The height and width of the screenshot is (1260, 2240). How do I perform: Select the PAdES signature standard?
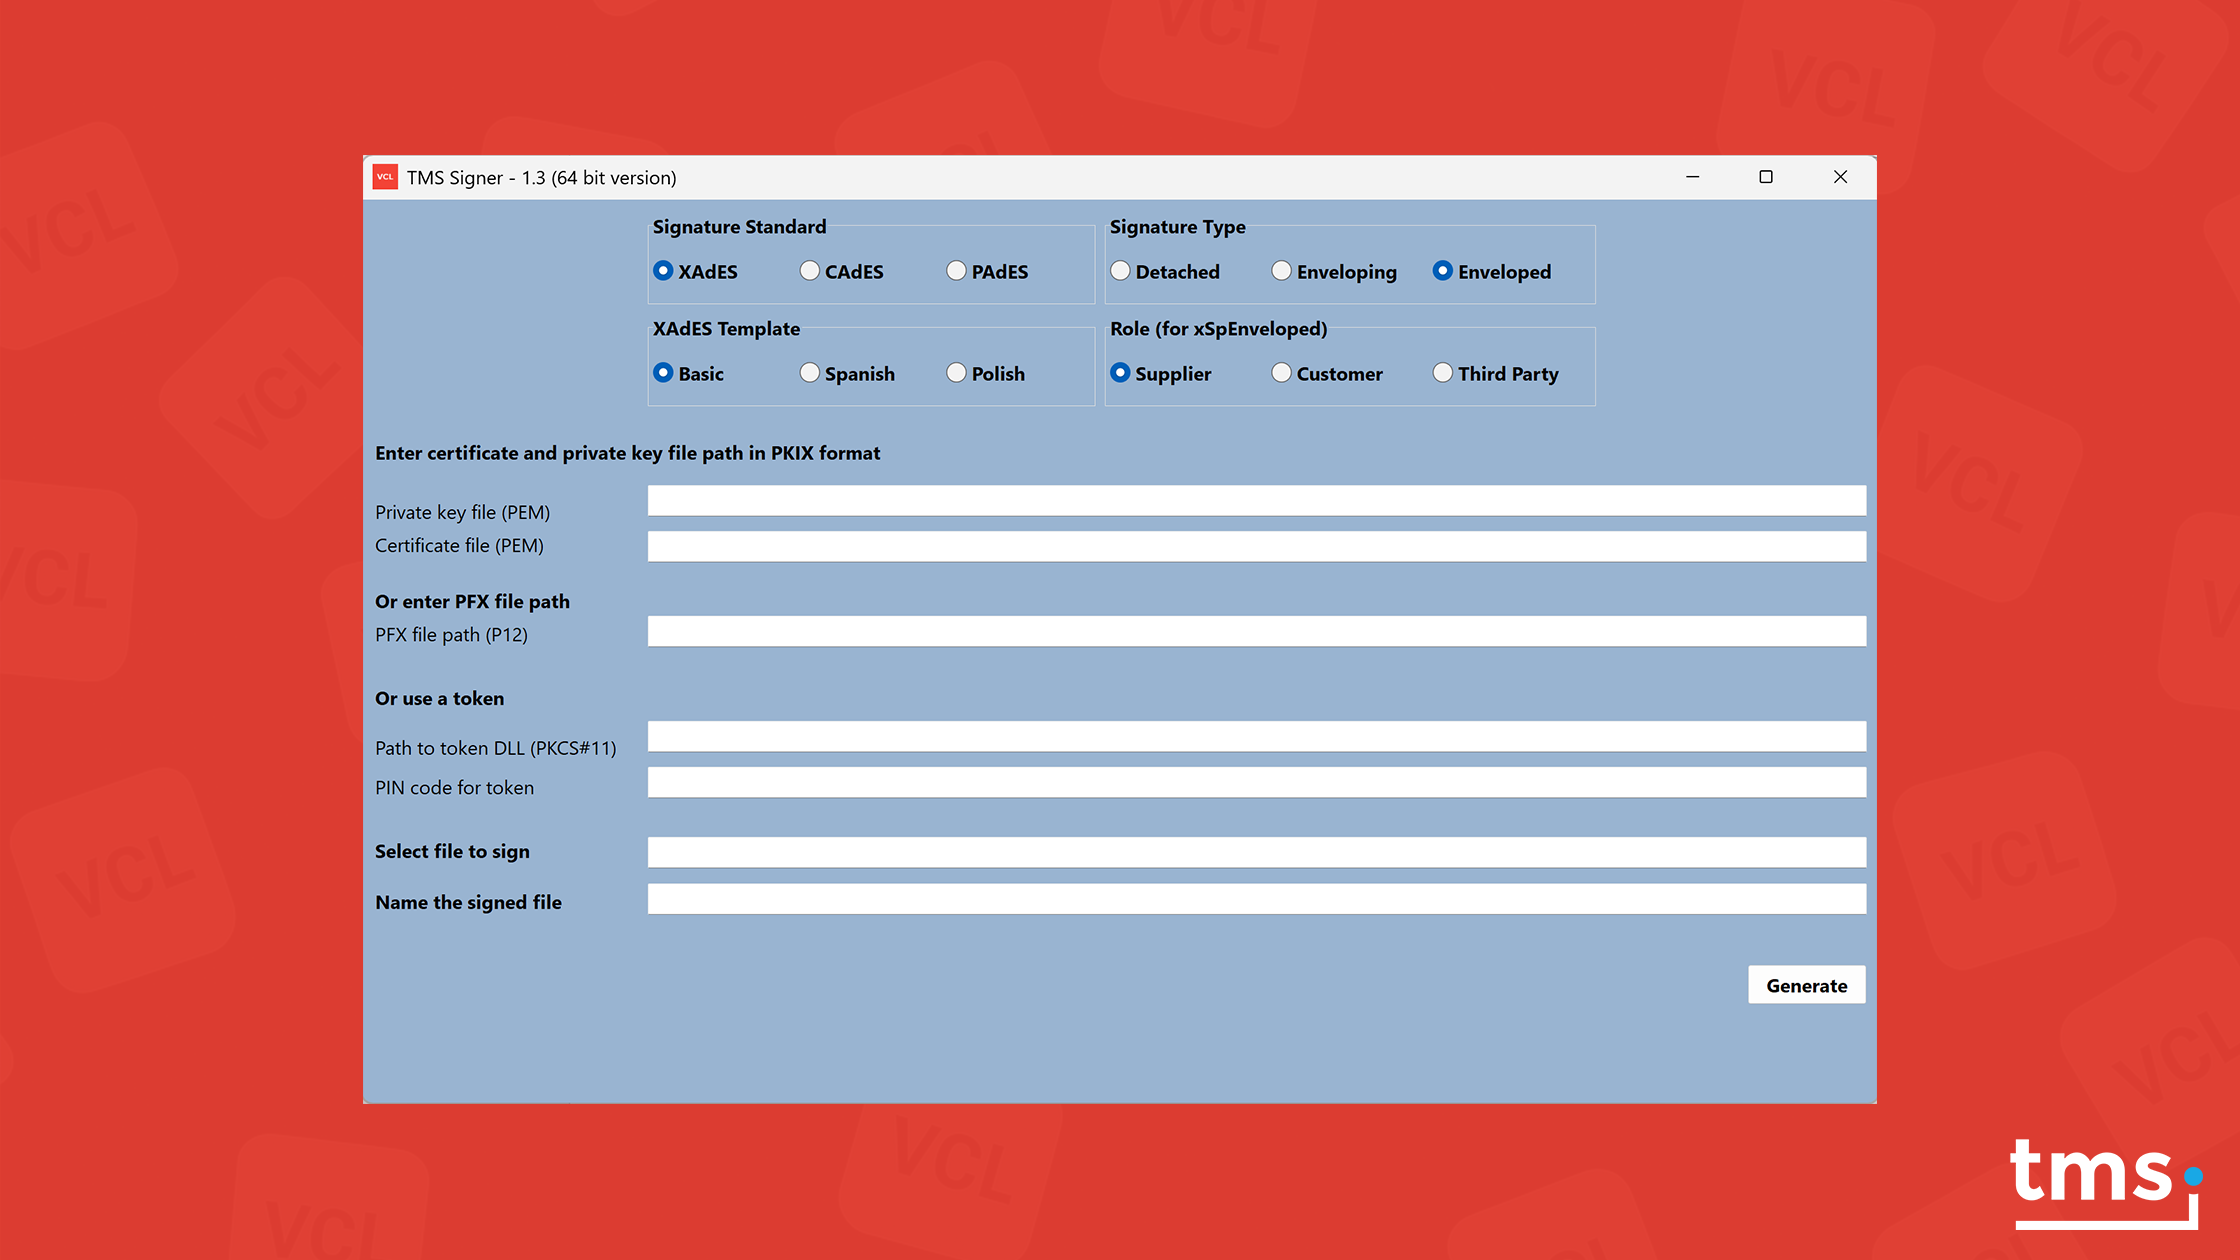[x=957, y=271]
